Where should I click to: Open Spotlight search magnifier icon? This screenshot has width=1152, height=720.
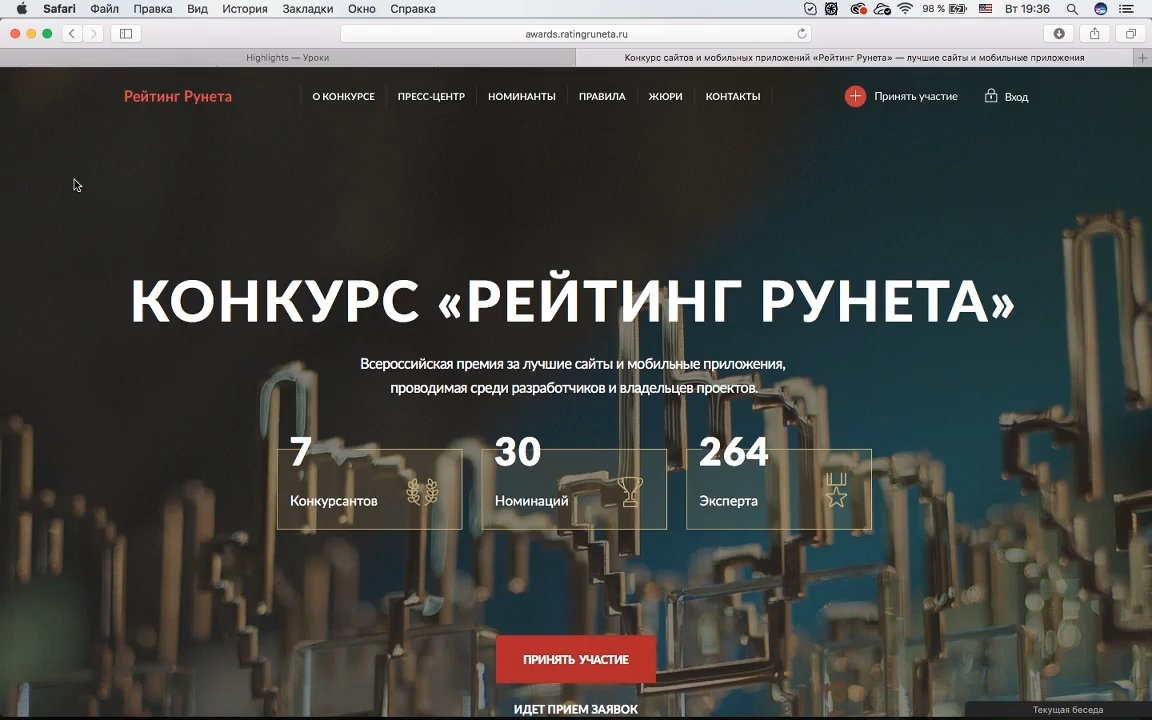[x=1072, y=9]
